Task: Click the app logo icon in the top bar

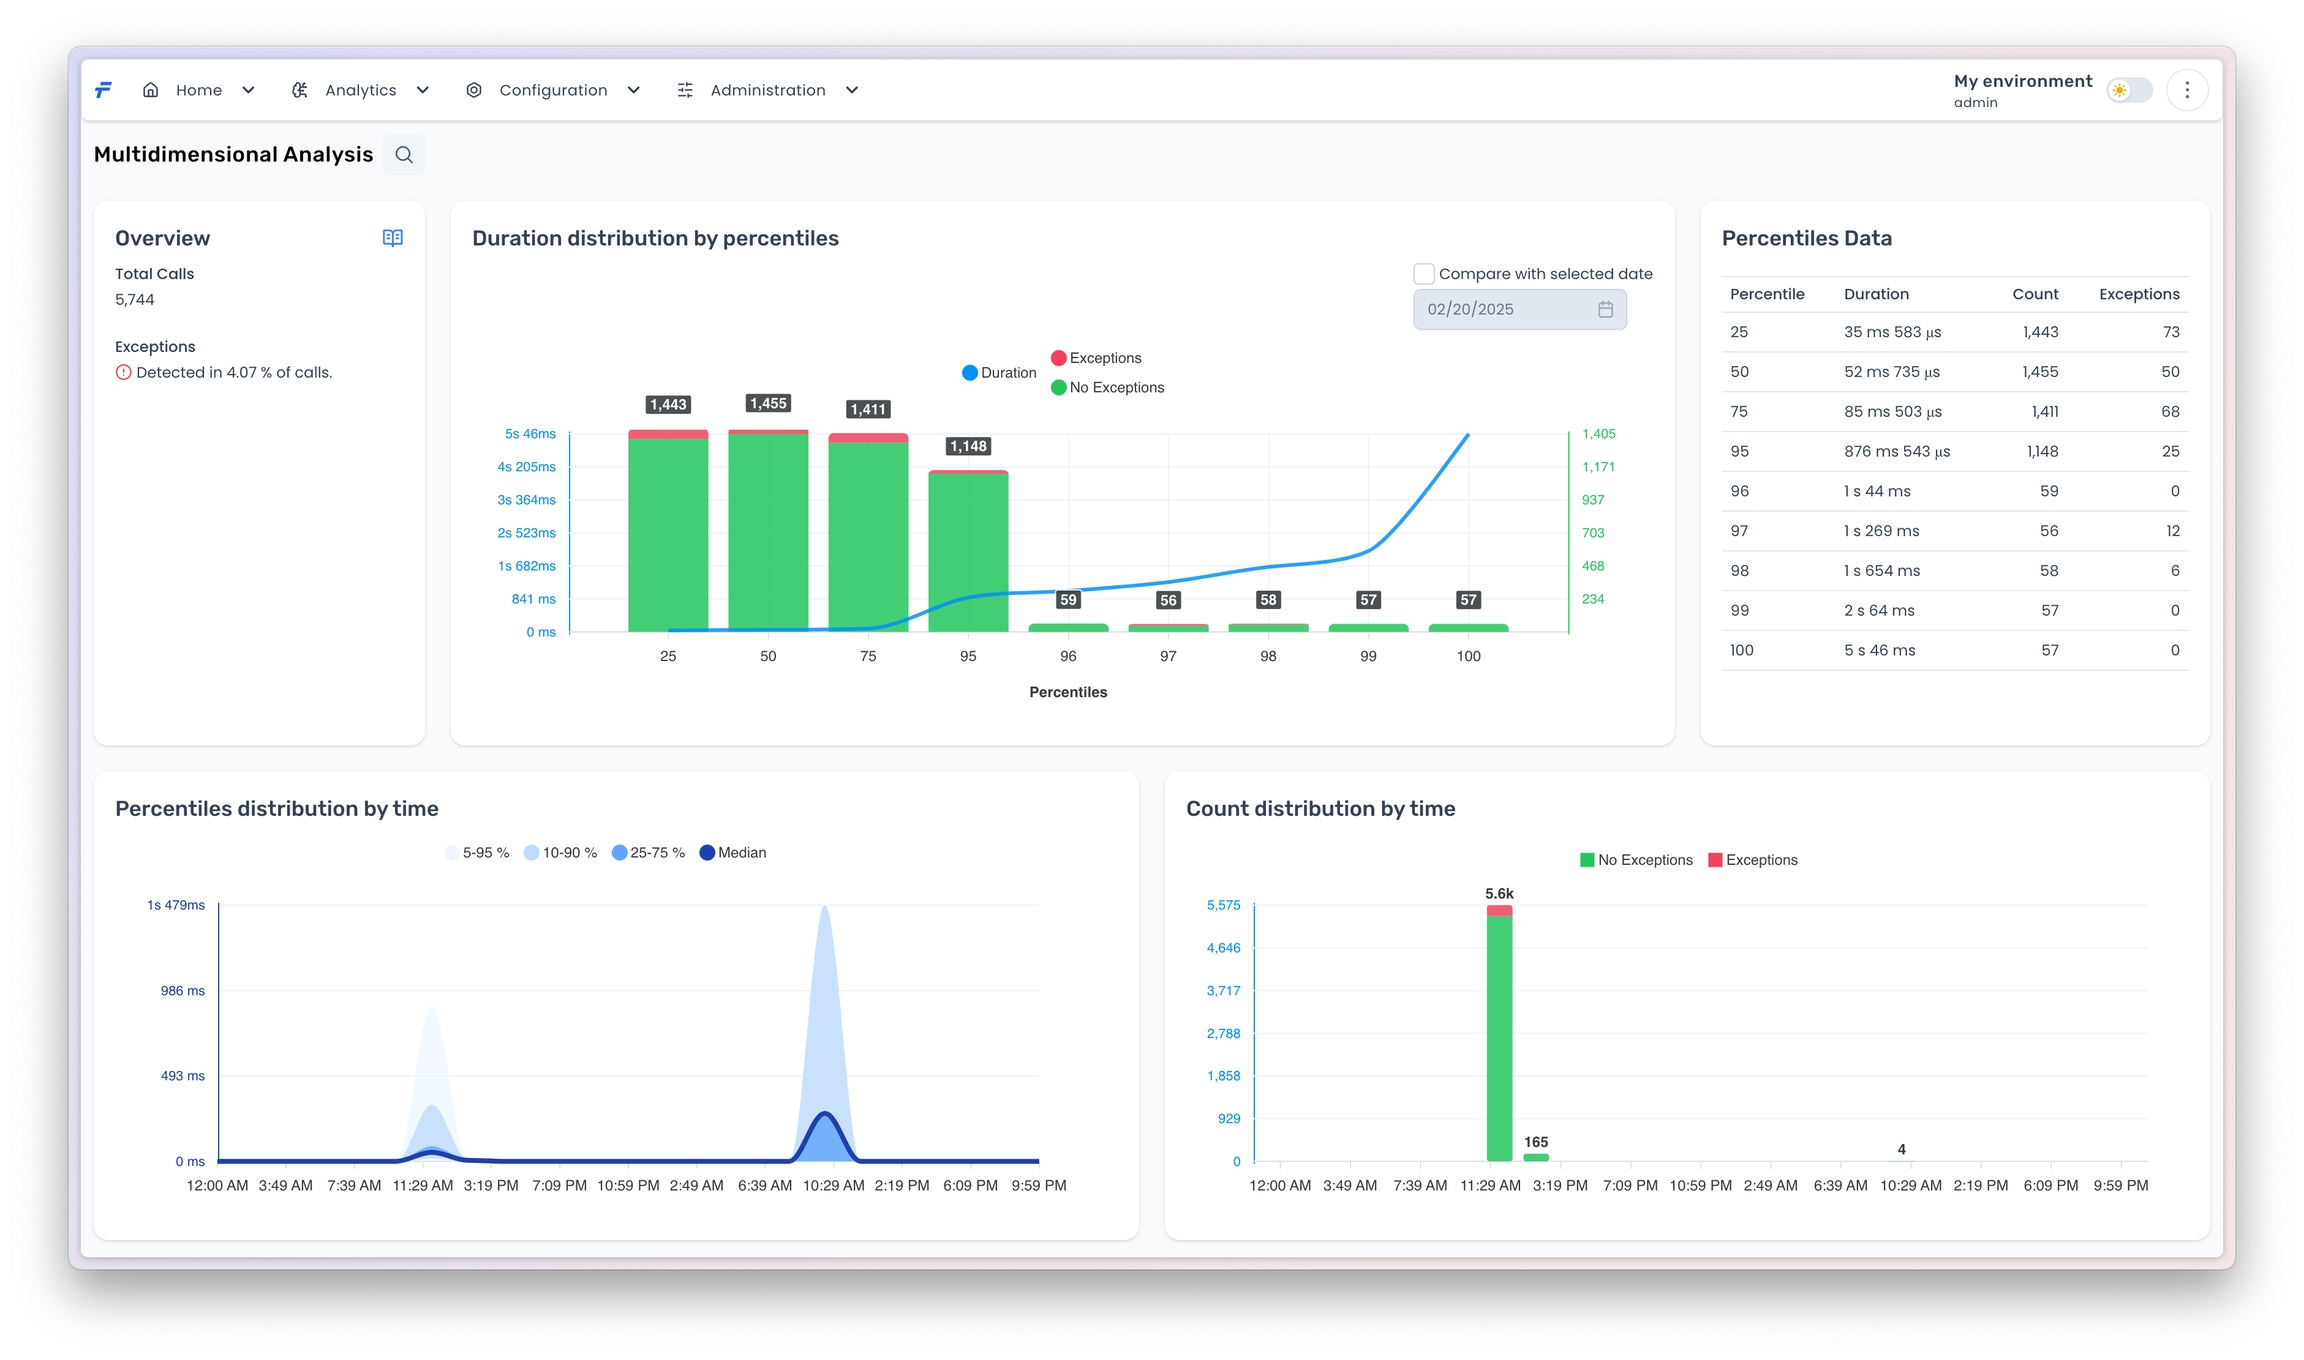Action: coord(103,90)
